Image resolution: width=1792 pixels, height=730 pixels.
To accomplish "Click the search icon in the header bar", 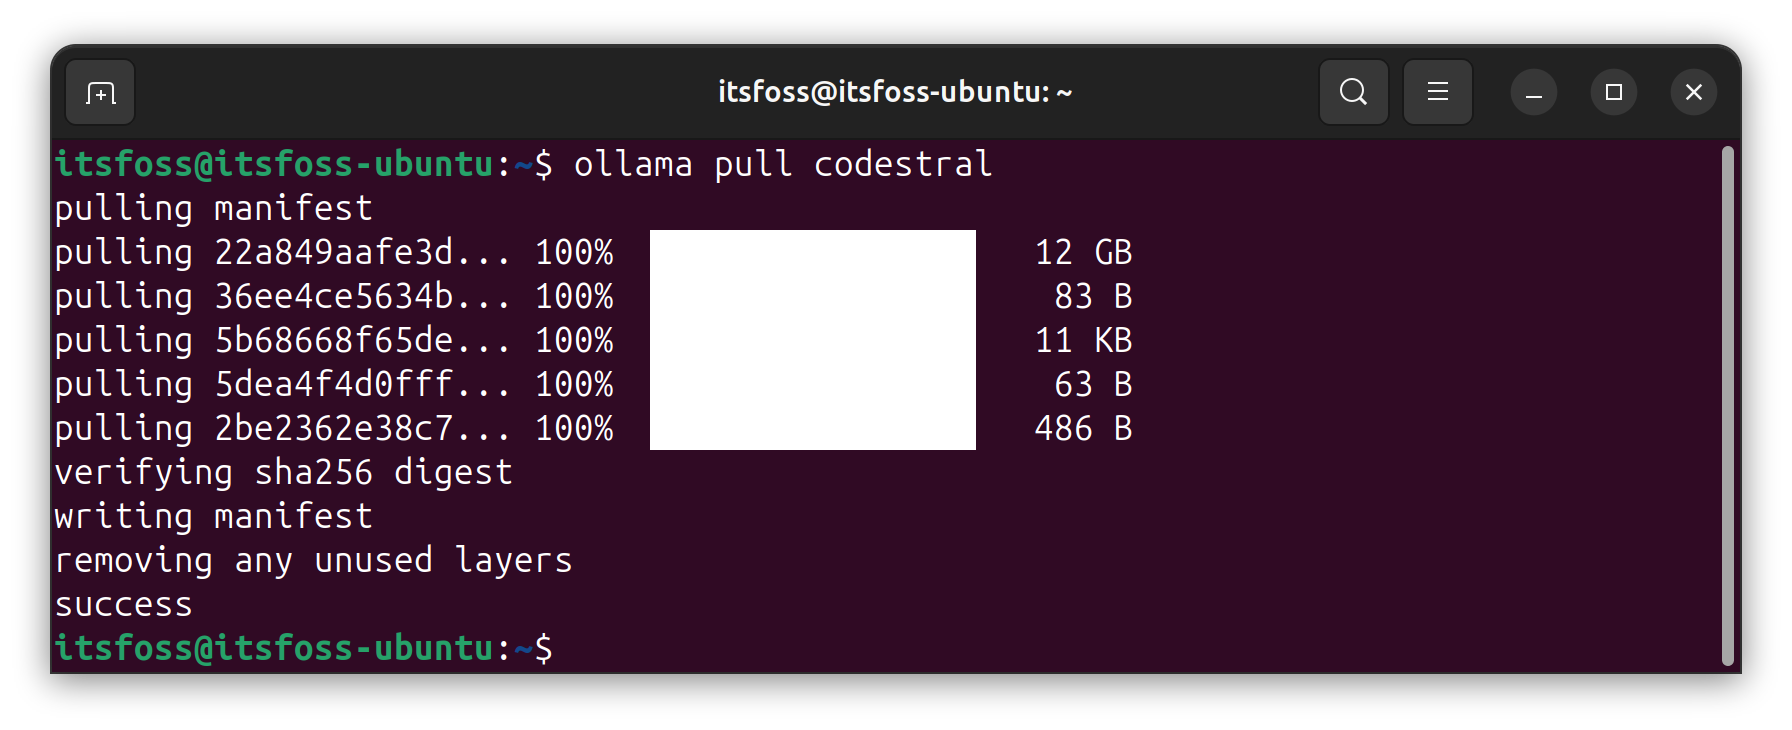I will (1353, 91).
